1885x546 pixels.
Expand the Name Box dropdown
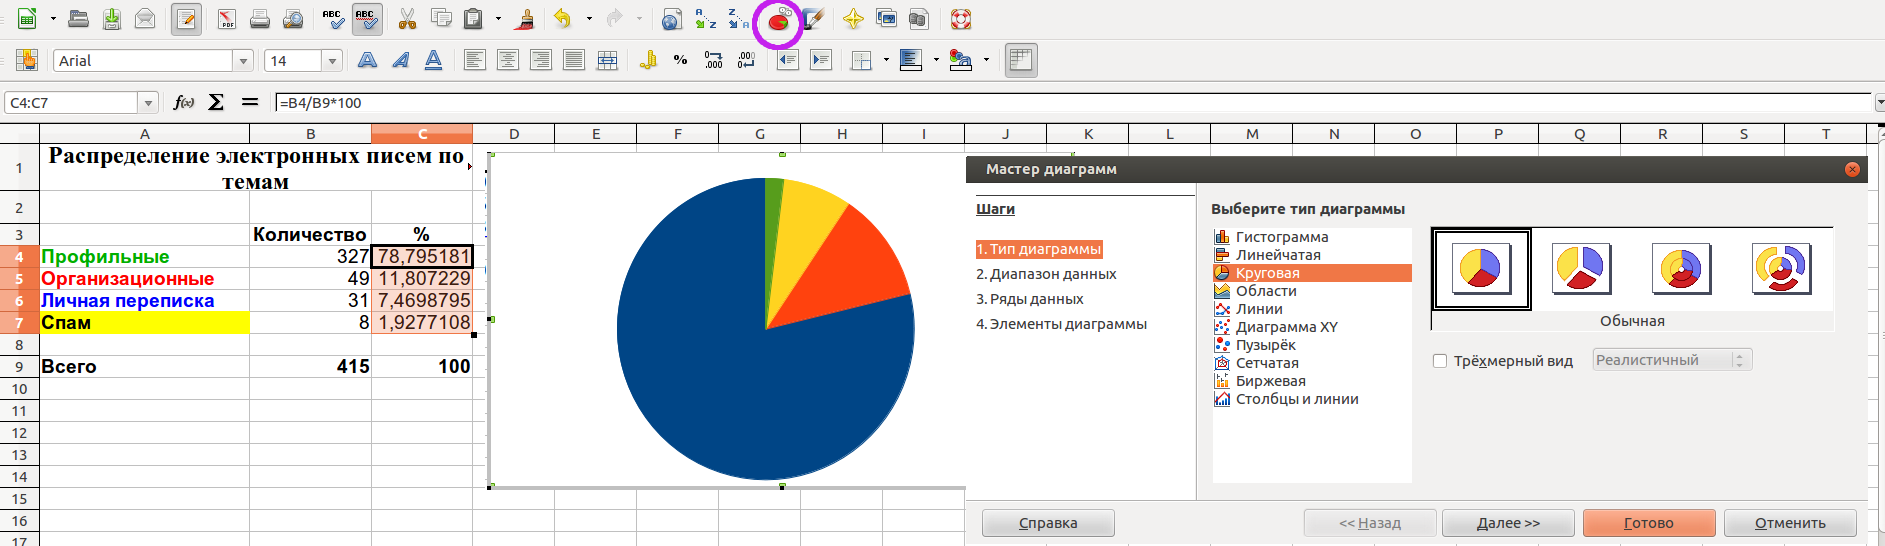pyautogui.click(x=149, y=103)
